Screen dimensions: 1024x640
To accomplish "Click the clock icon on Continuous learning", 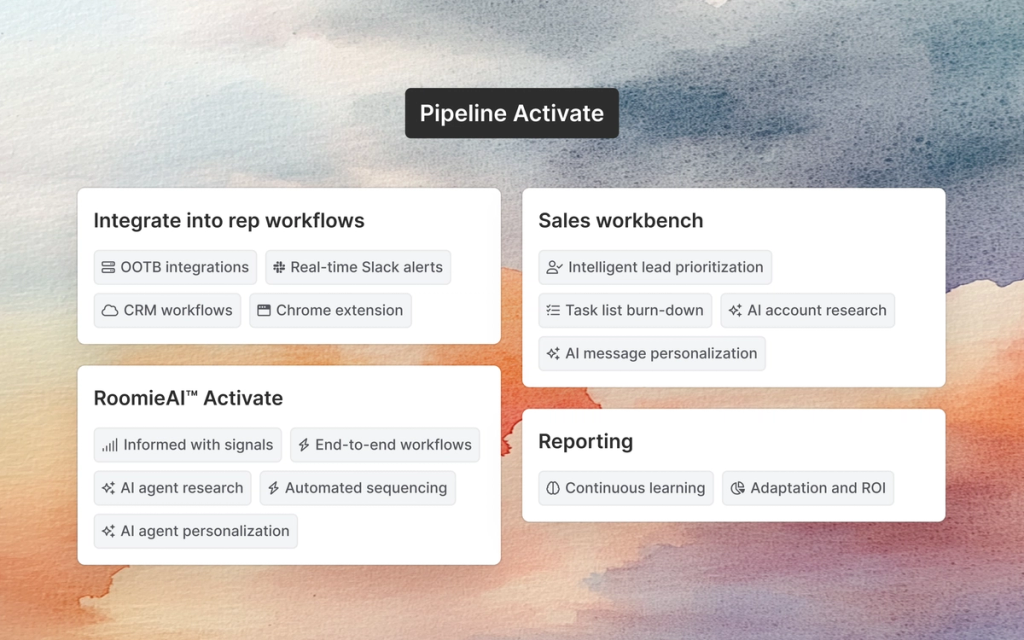I will (x=552, y=488).
